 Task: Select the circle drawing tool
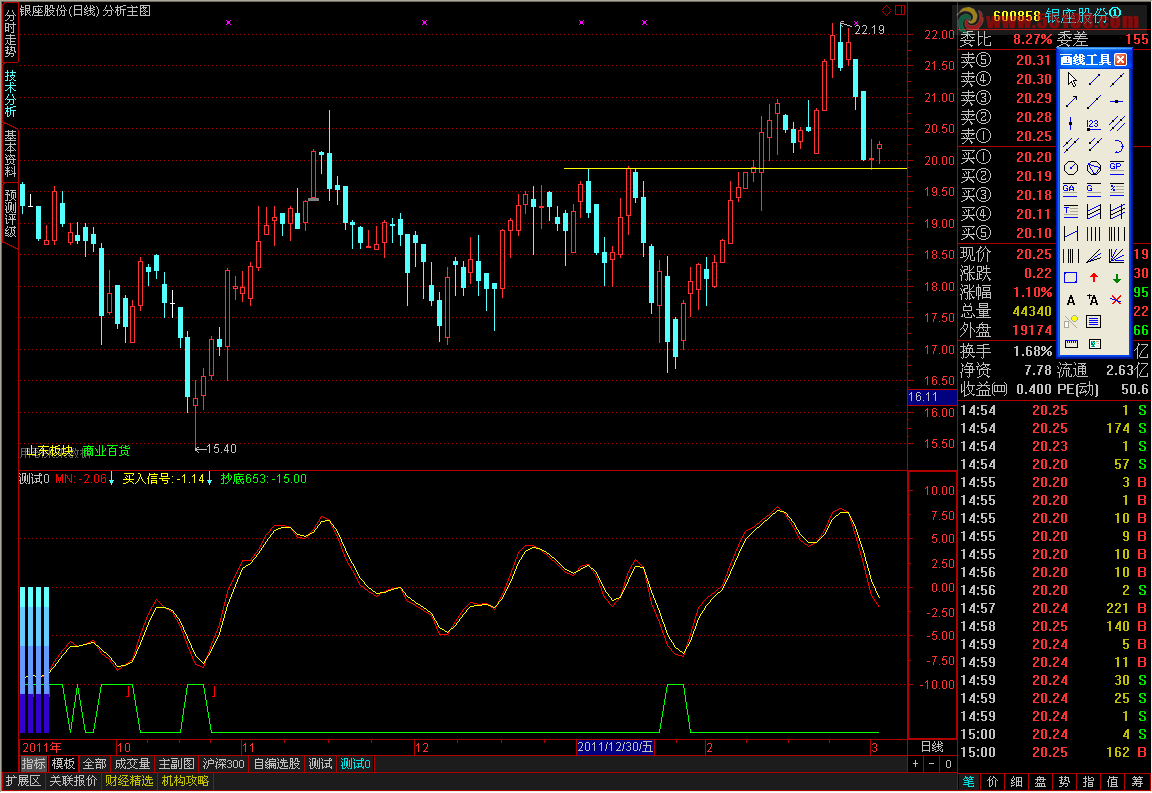point(1071,167)
